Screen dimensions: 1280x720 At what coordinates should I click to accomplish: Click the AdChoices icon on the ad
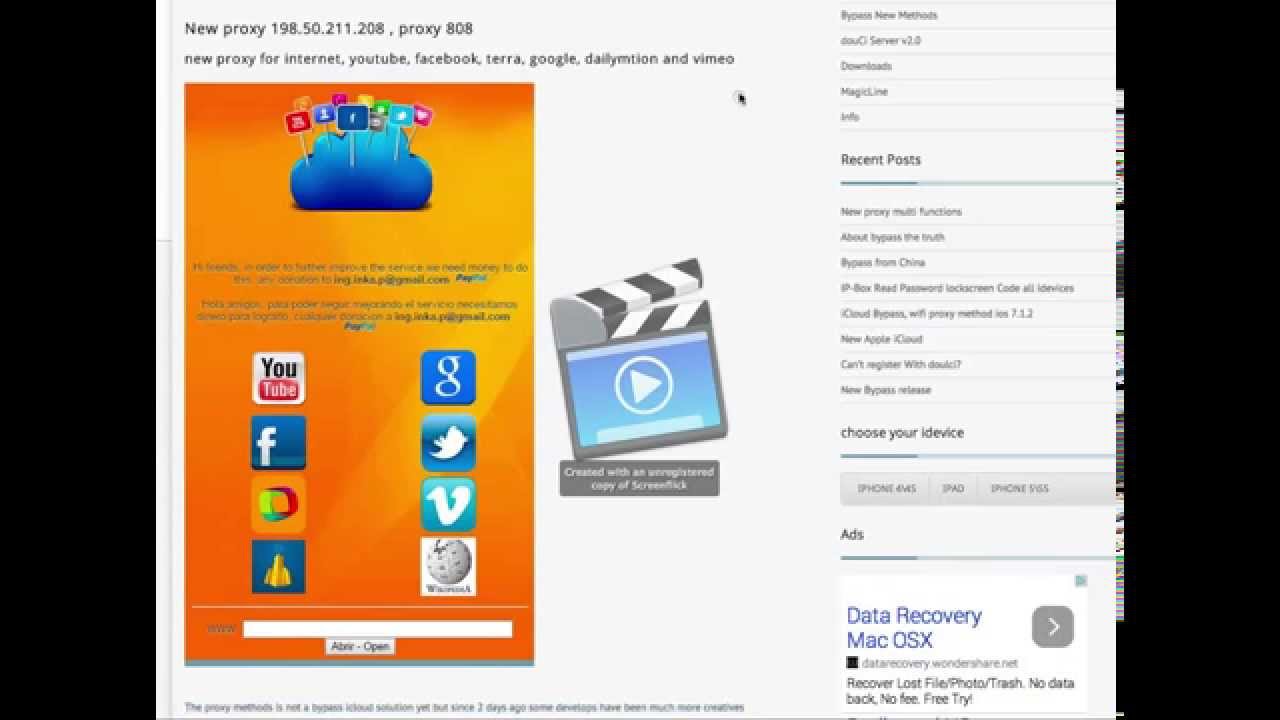(x=1081, y=581)
